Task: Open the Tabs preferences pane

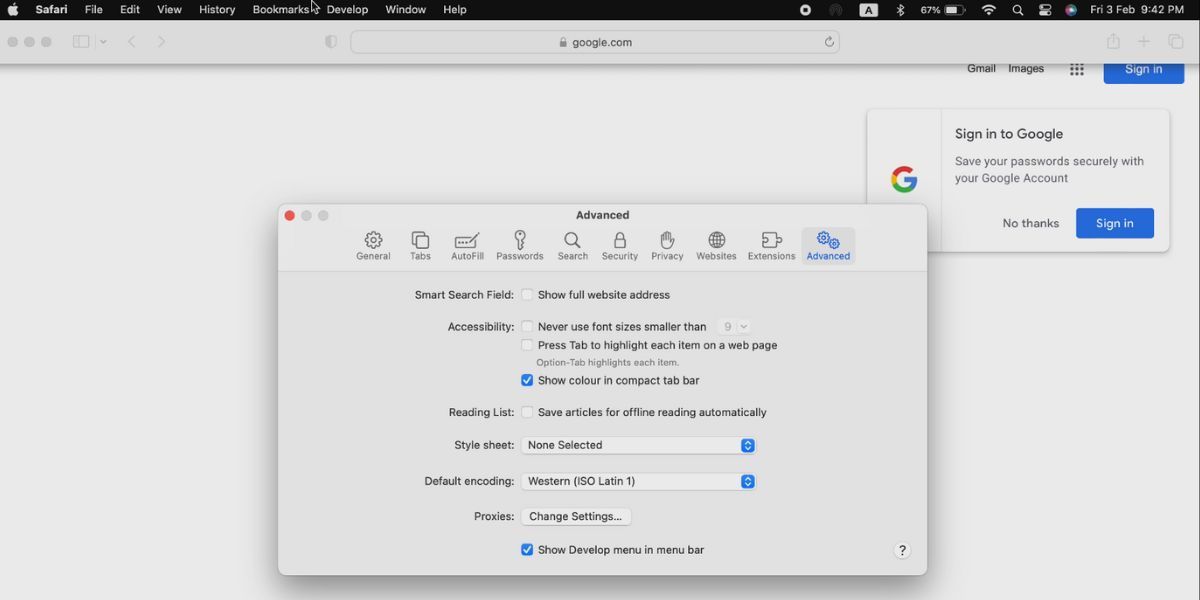Action: point(420,246)
